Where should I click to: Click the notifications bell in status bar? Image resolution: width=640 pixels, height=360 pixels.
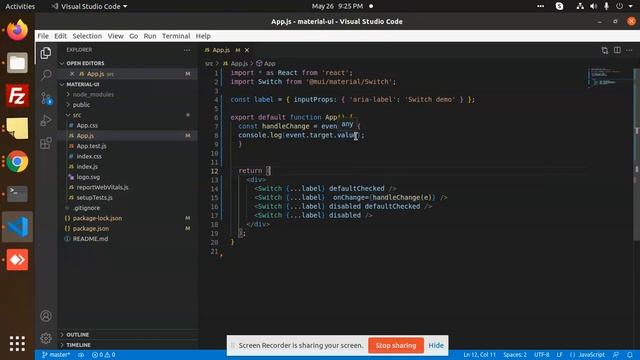(630, 355)
